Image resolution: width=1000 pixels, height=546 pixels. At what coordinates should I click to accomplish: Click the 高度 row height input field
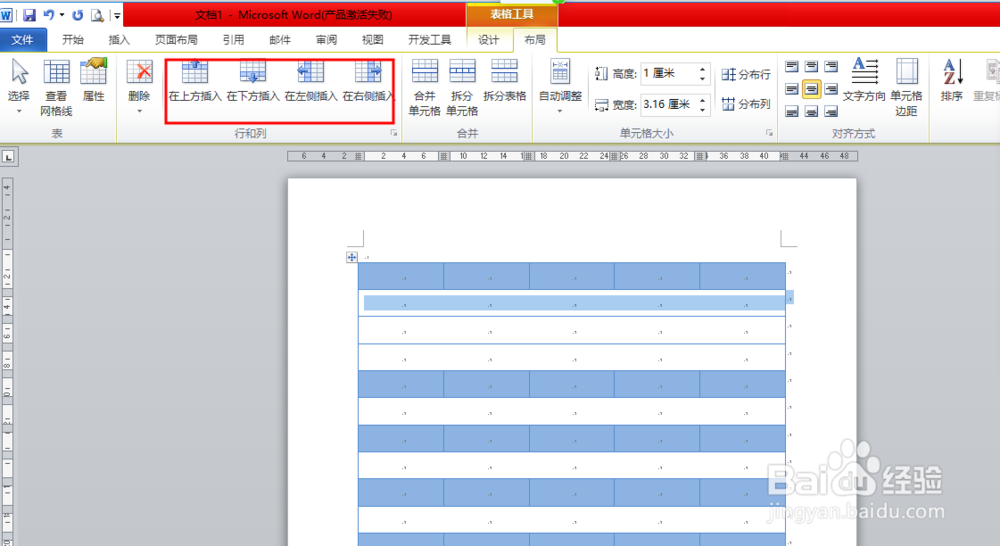[668, 73]
